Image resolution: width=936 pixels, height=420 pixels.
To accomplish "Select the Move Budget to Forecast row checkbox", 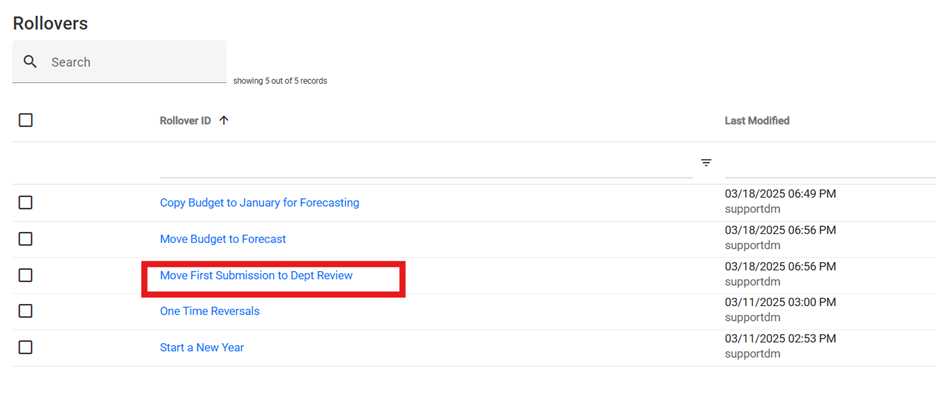I will 26,239.
